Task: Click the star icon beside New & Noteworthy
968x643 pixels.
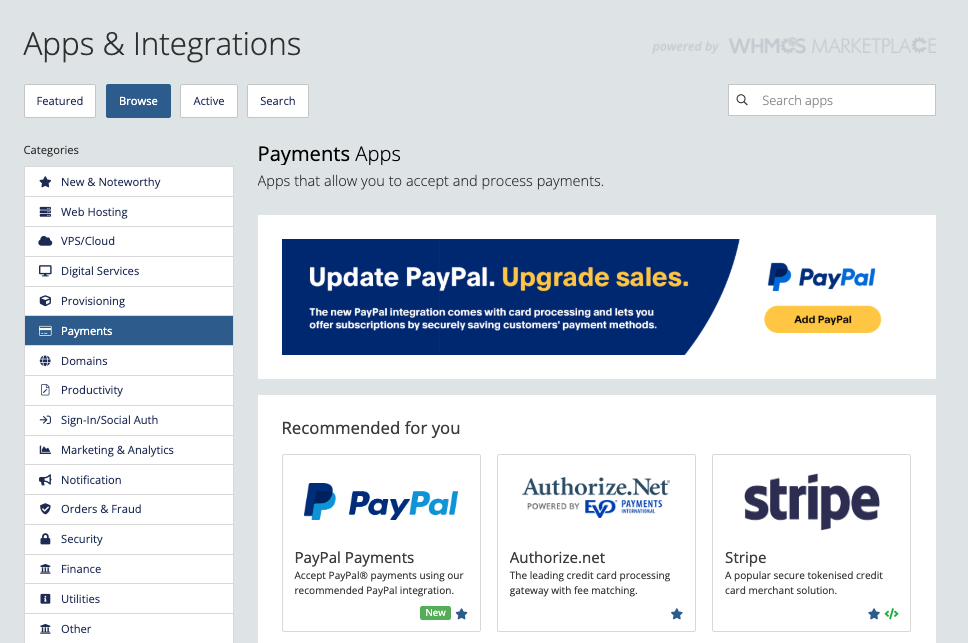Action: (45, 182)
